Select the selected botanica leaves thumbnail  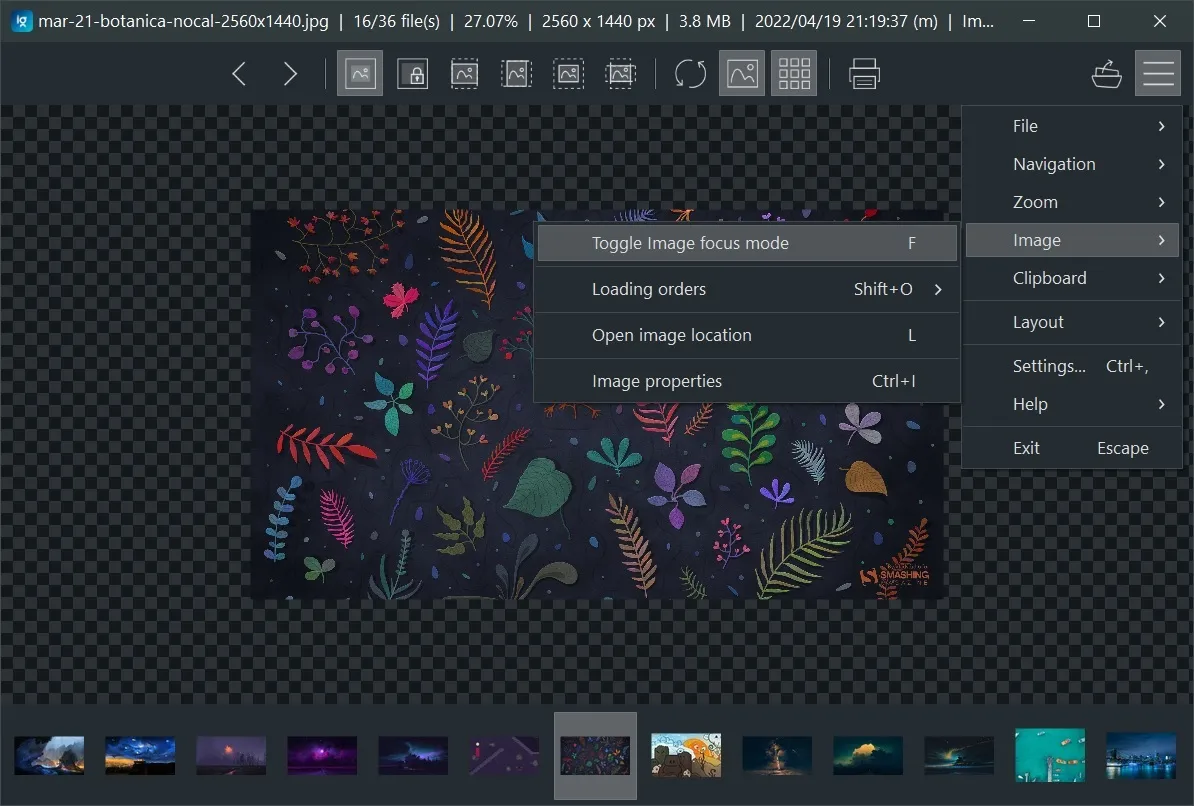(595, 755)
